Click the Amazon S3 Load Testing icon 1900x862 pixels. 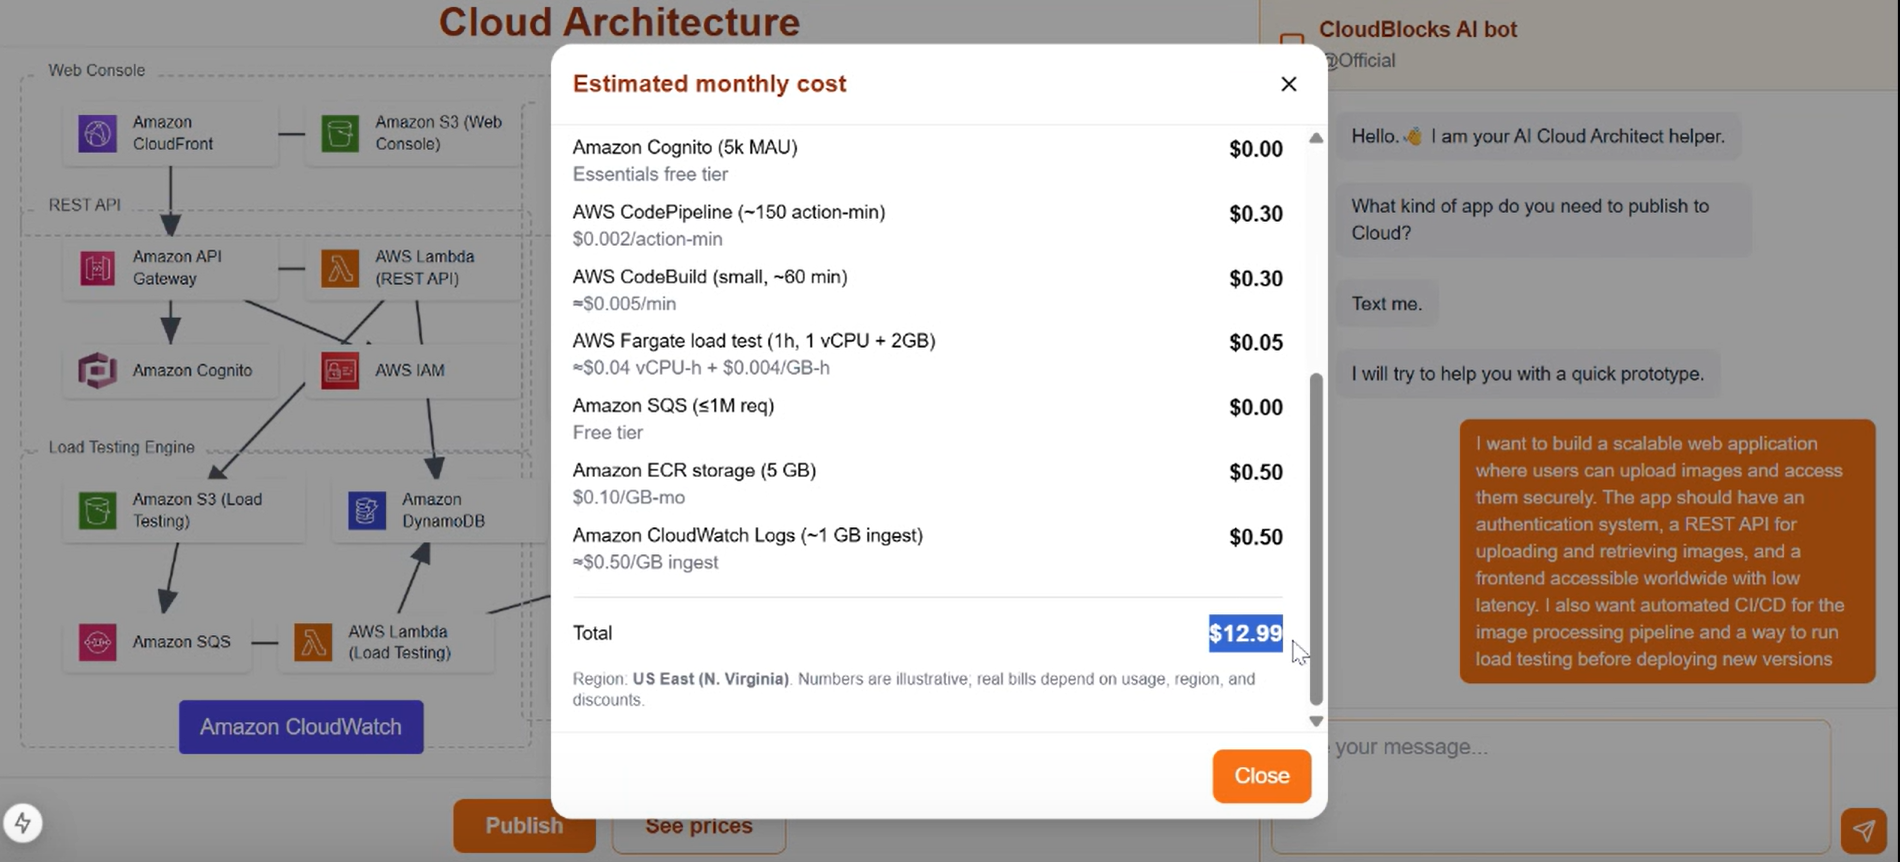point(97,510)
